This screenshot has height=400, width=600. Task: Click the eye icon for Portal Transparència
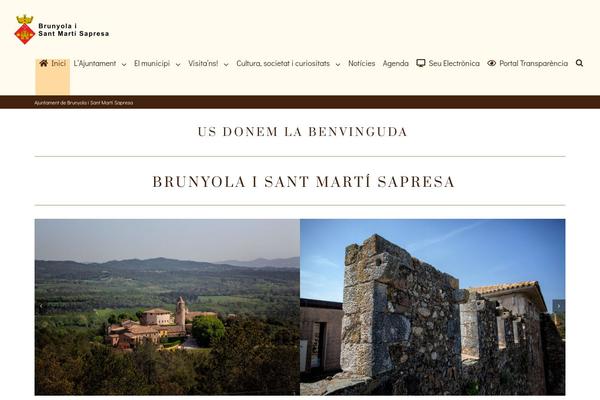[492, 63]
